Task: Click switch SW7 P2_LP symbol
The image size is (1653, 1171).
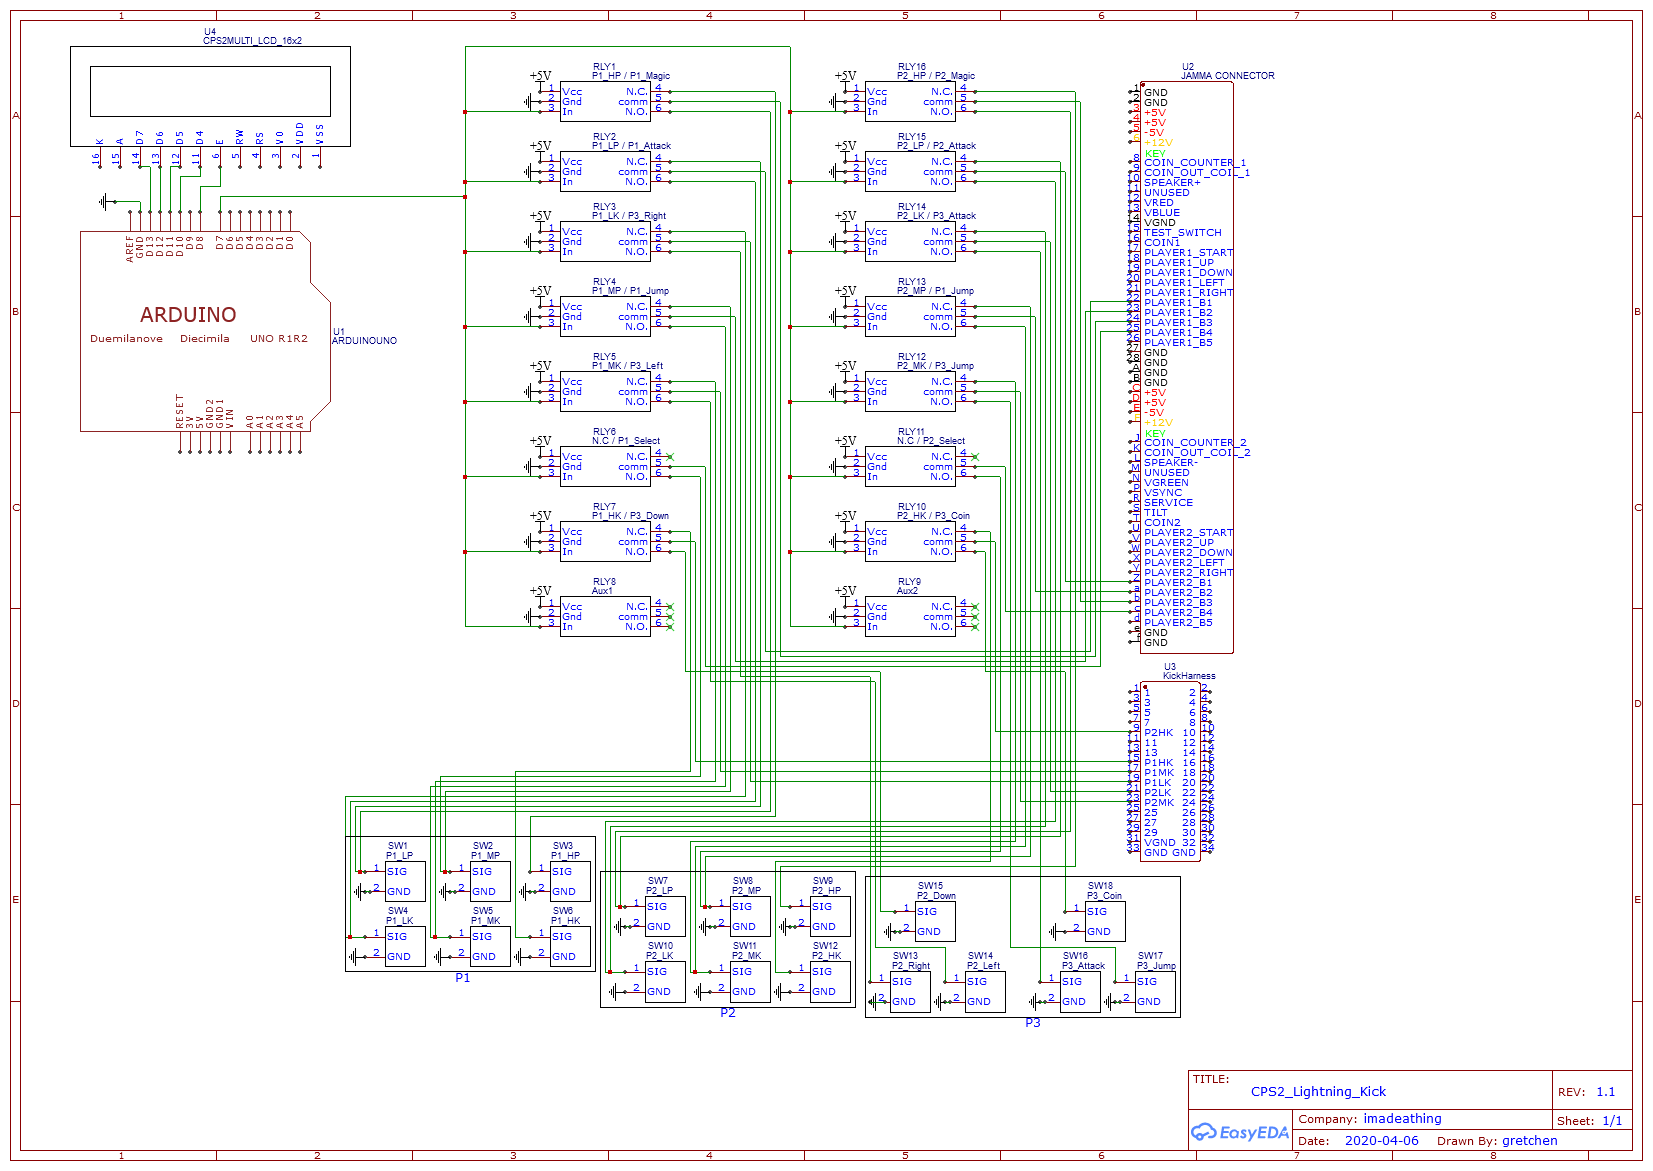Action: [665, 916]
